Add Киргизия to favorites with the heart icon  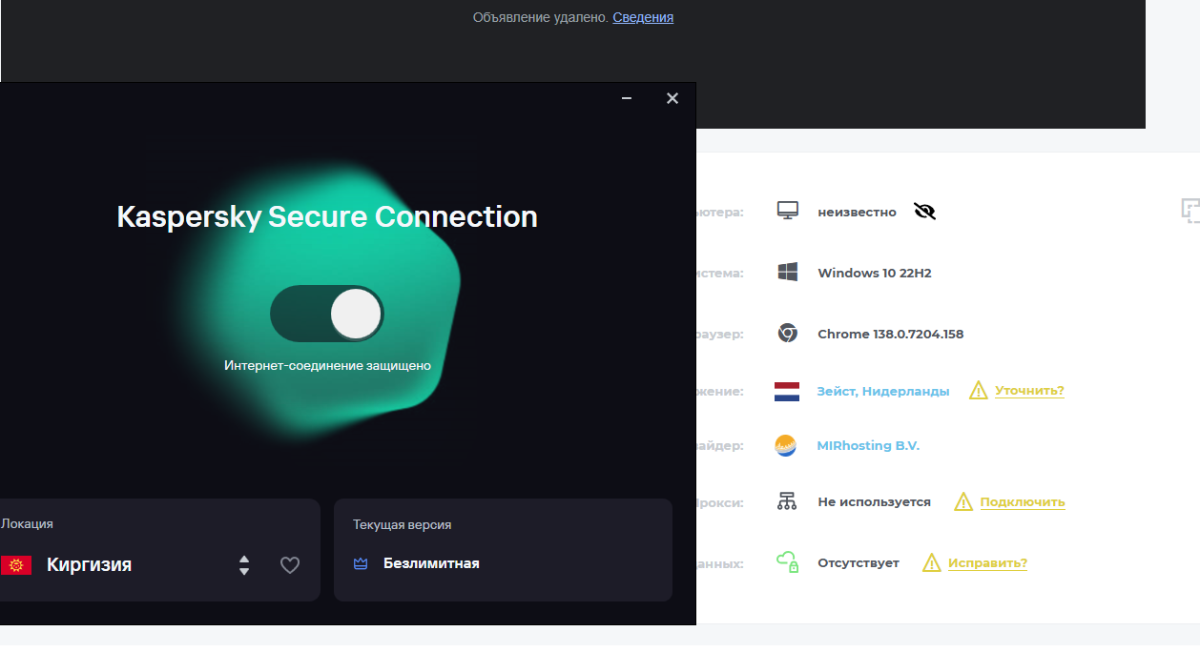[x=290, y=565]
